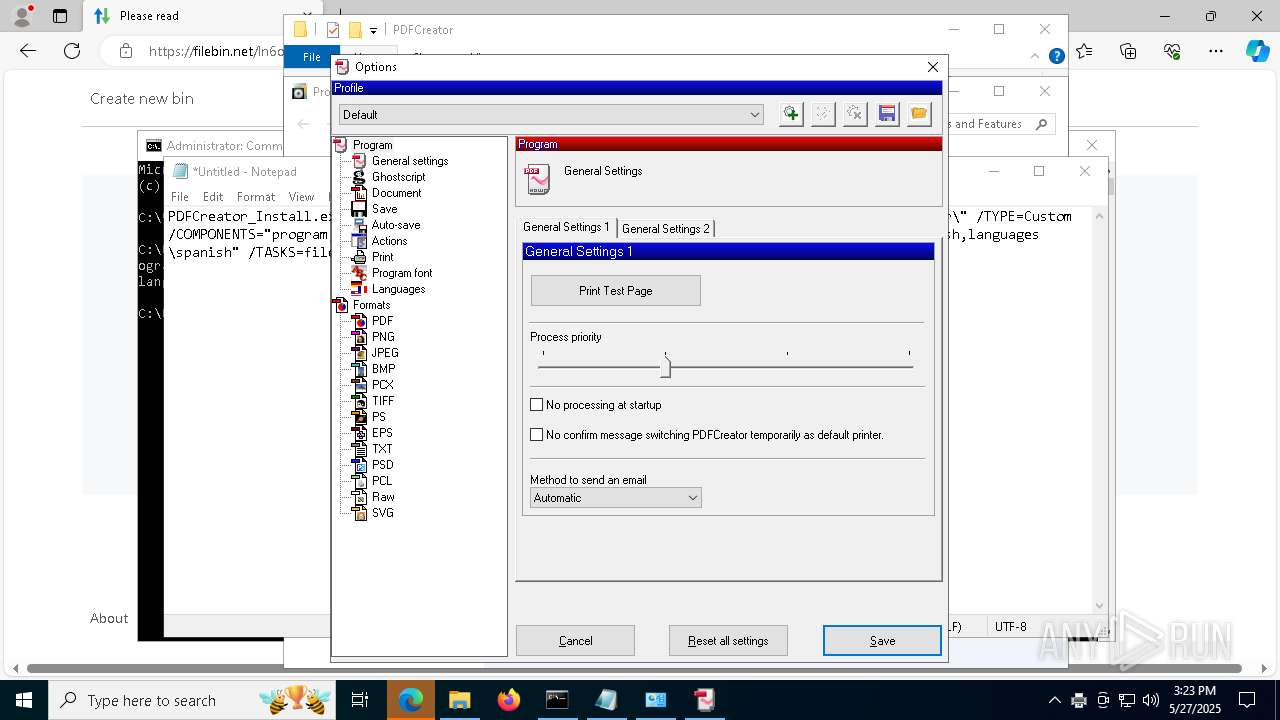Click the BMP format icon

tap(359, 369)
